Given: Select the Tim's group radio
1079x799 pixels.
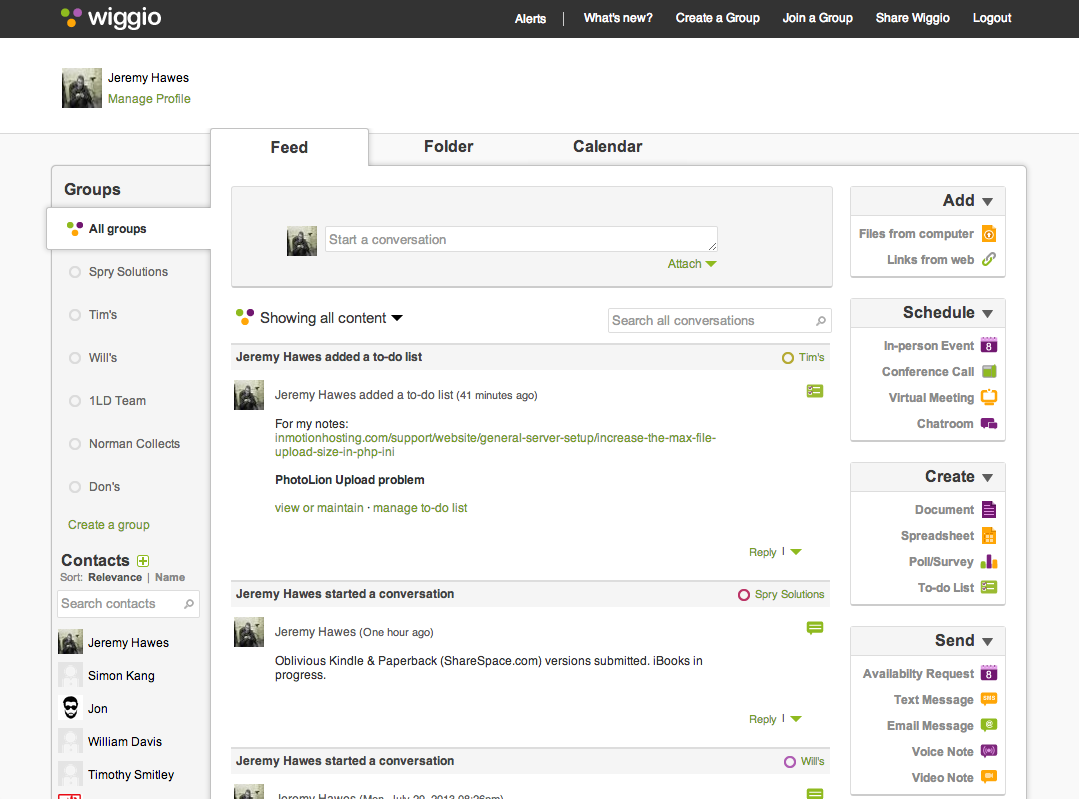Looking at the screenshot, I should click(75, 315).
